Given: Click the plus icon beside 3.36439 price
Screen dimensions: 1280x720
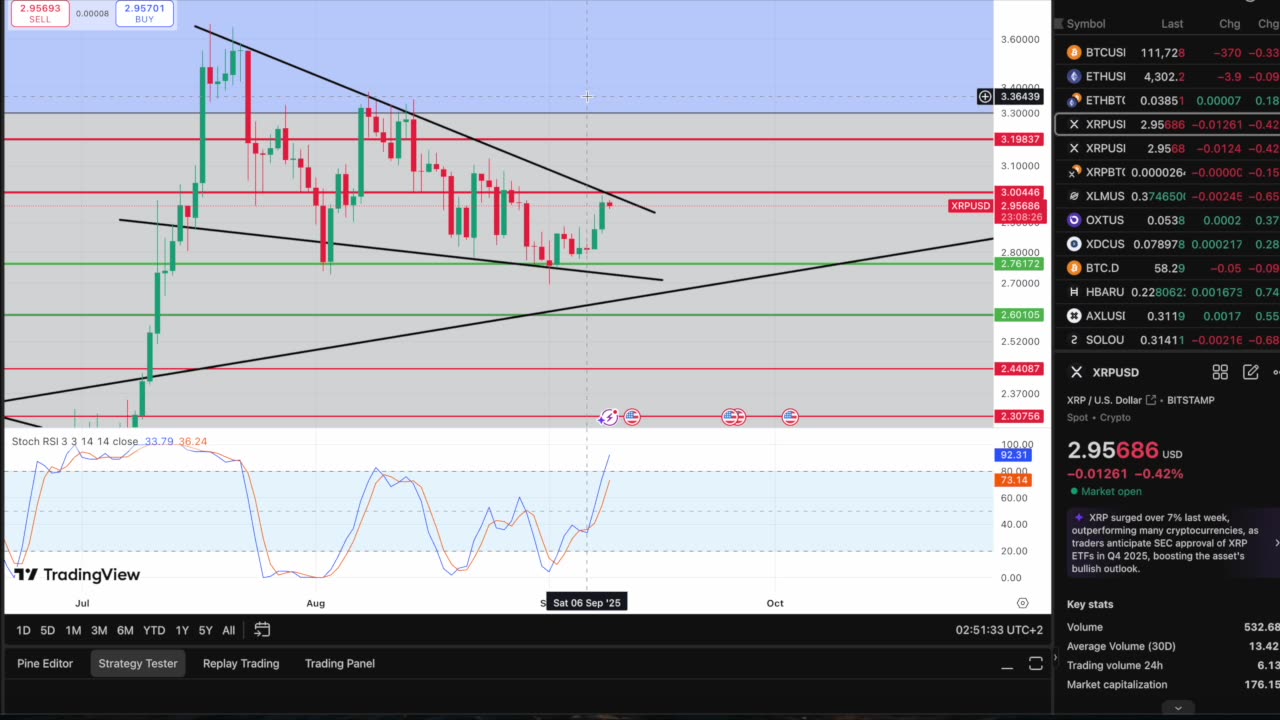Looking at the screenshot, I should (985, 97).
